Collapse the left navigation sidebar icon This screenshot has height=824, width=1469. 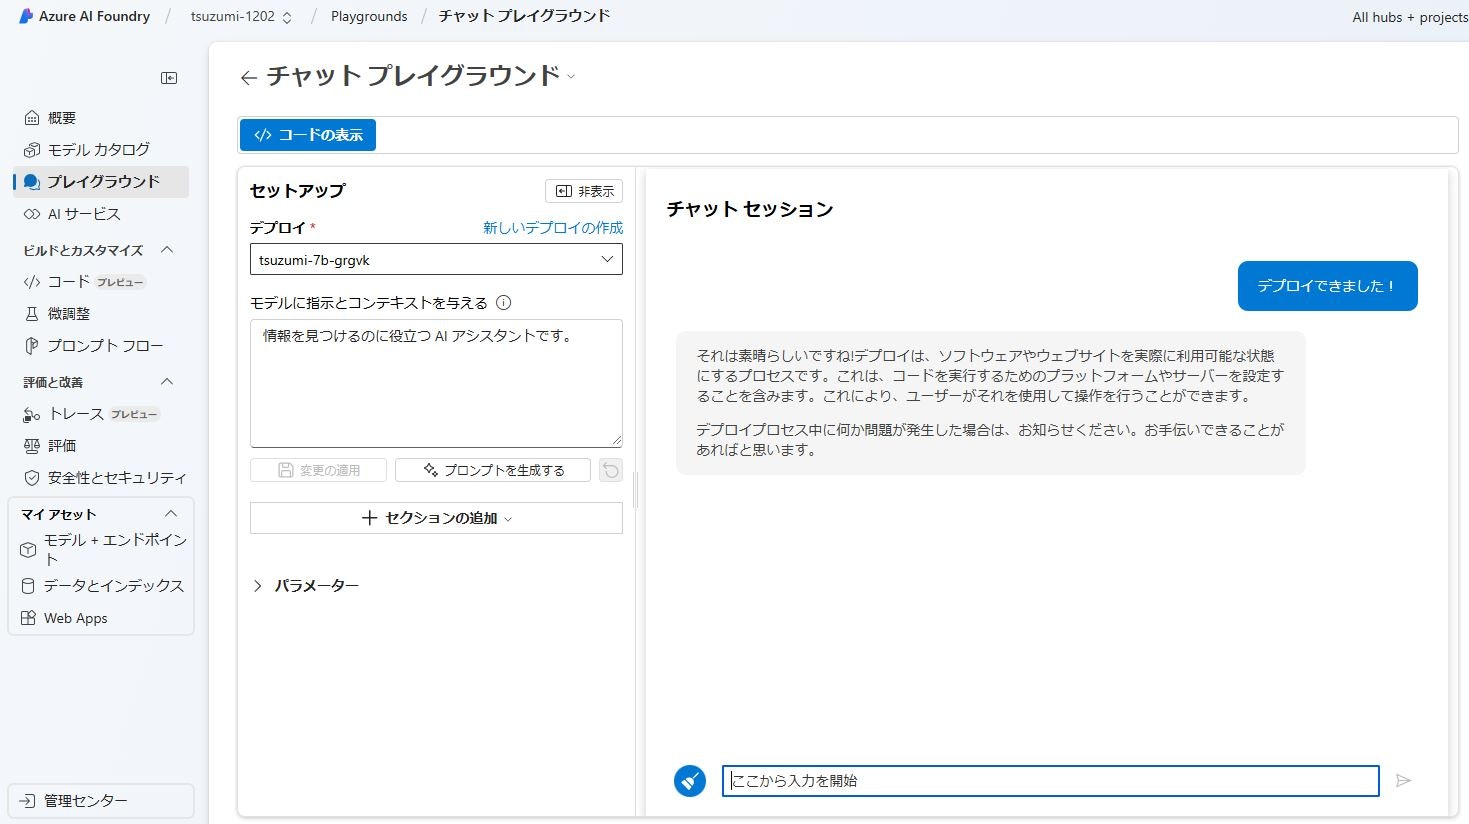(169, 78)
